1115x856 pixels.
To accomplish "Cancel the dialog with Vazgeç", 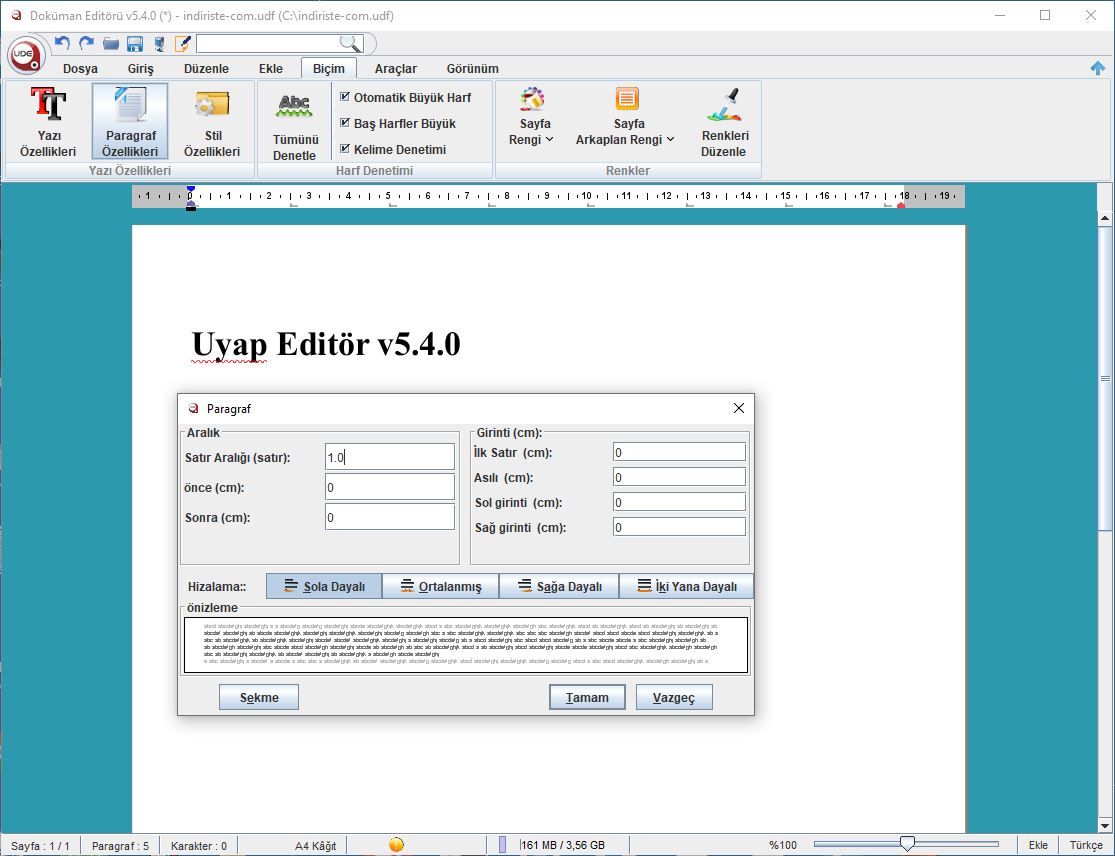I will [x=674, y=697].
